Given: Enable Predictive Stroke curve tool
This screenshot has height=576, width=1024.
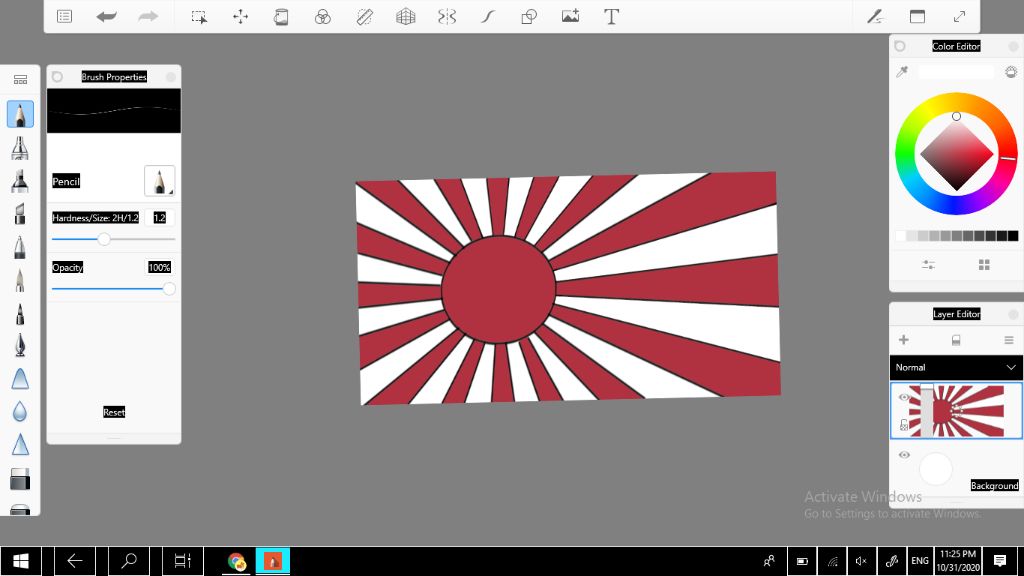Looking at the screenshot, I should click(488, 16).
